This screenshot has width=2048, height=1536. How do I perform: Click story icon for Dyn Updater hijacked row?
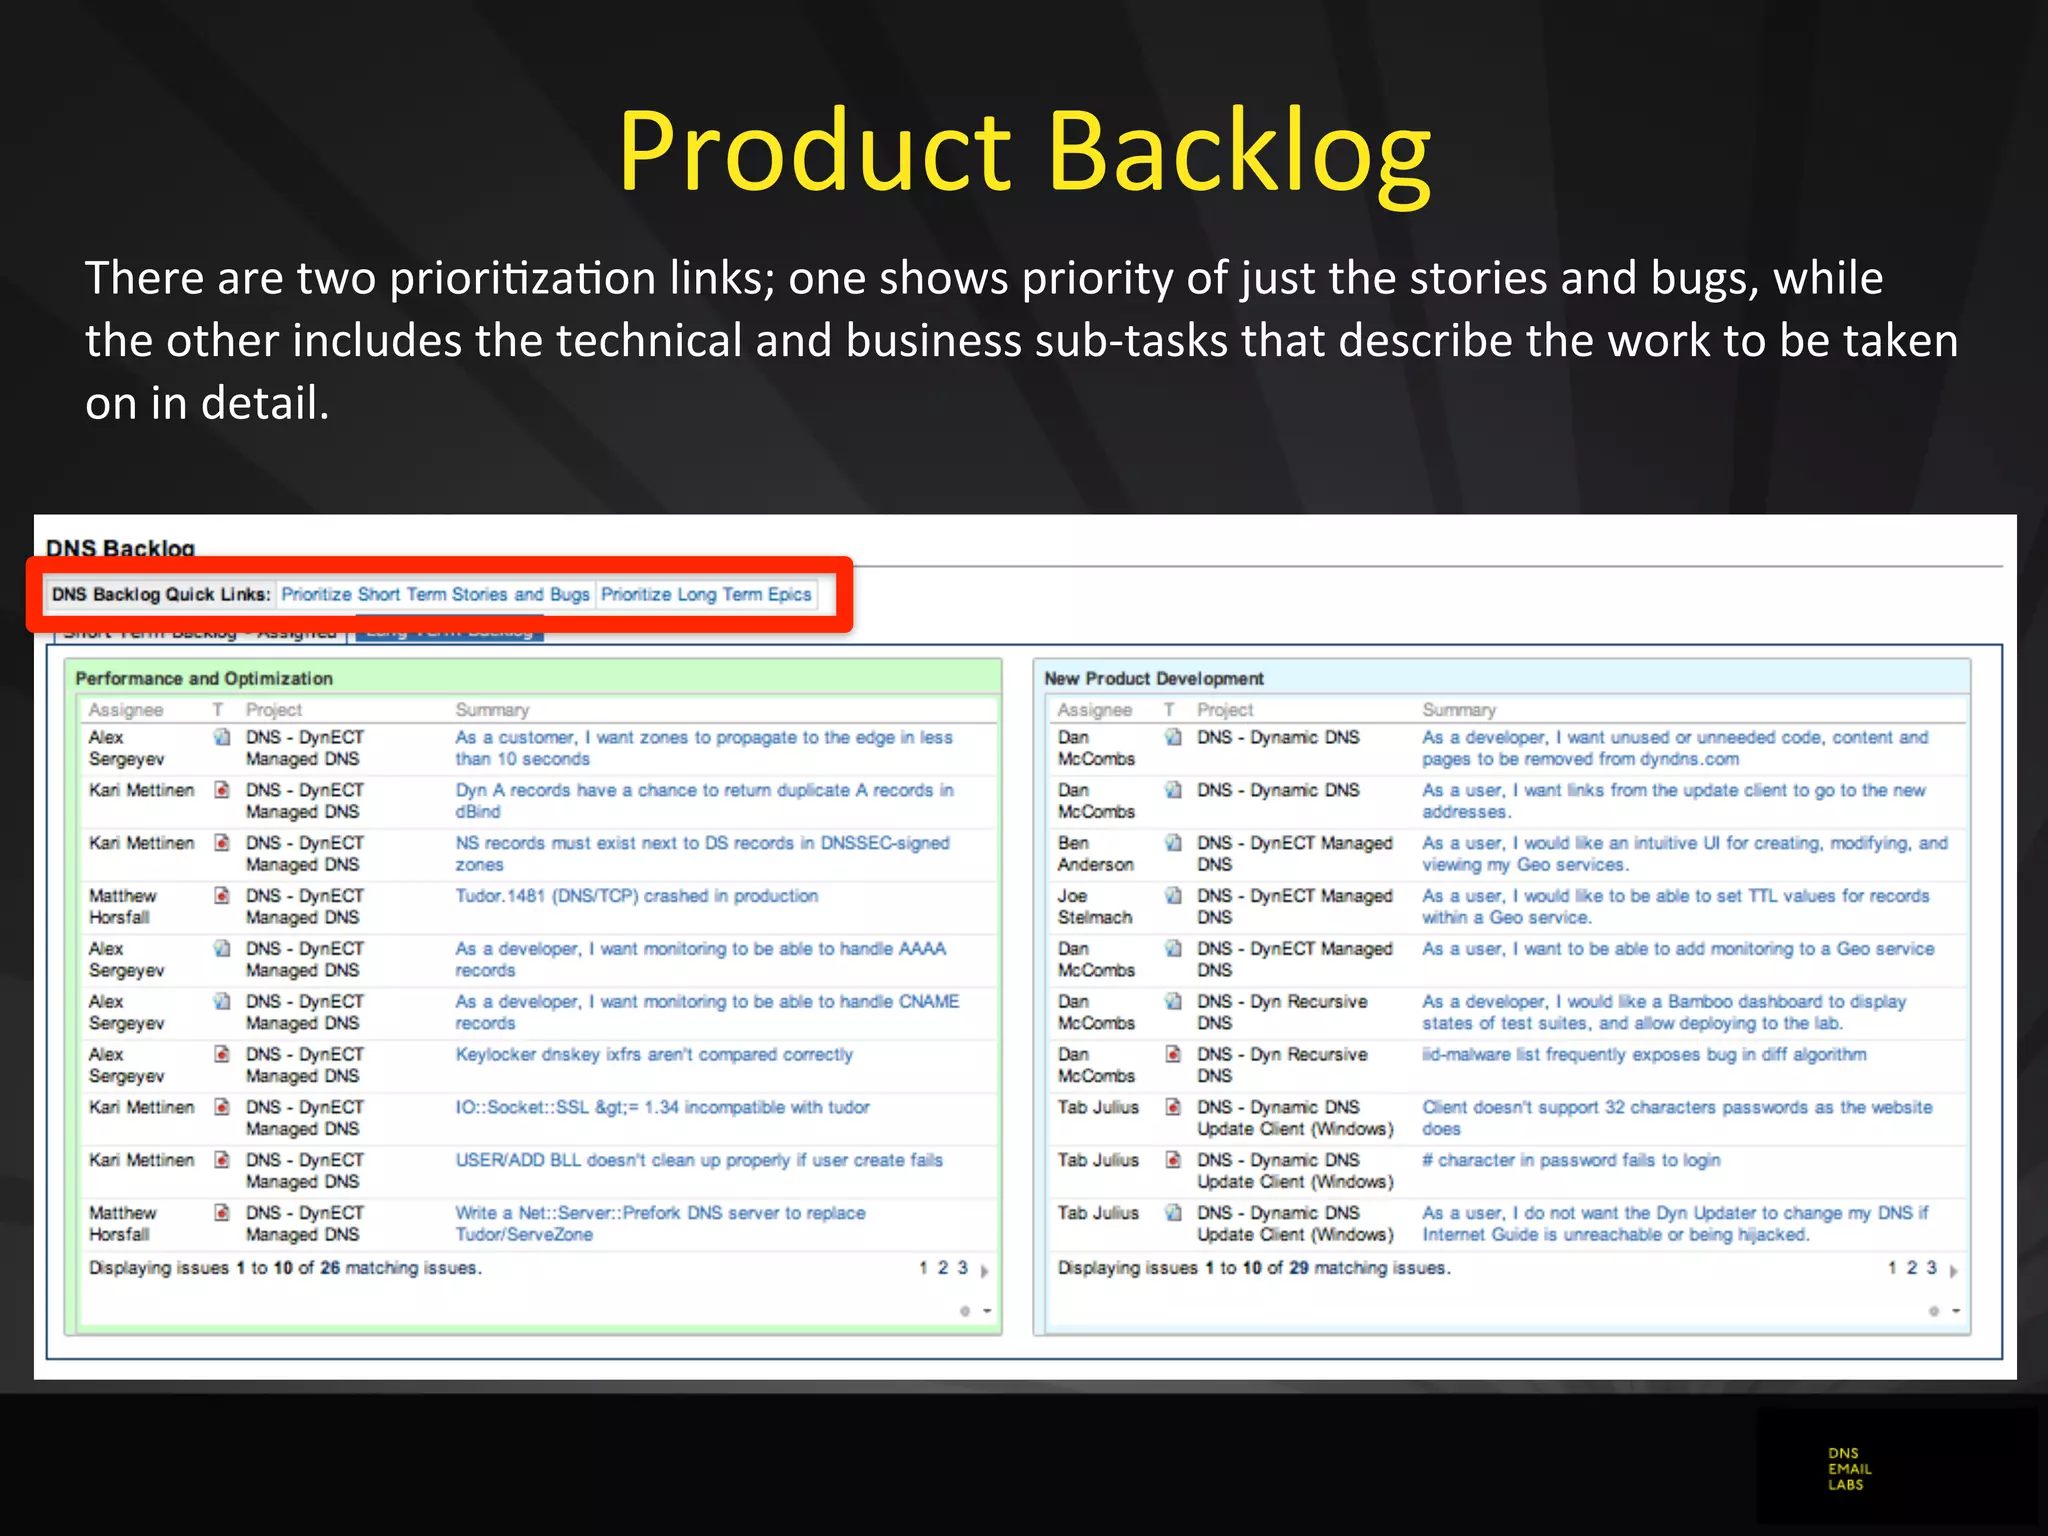(1173, 1212)
